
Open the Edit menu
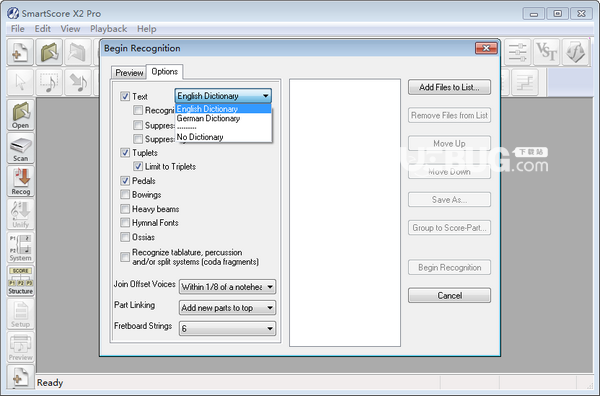coord(42,29)
